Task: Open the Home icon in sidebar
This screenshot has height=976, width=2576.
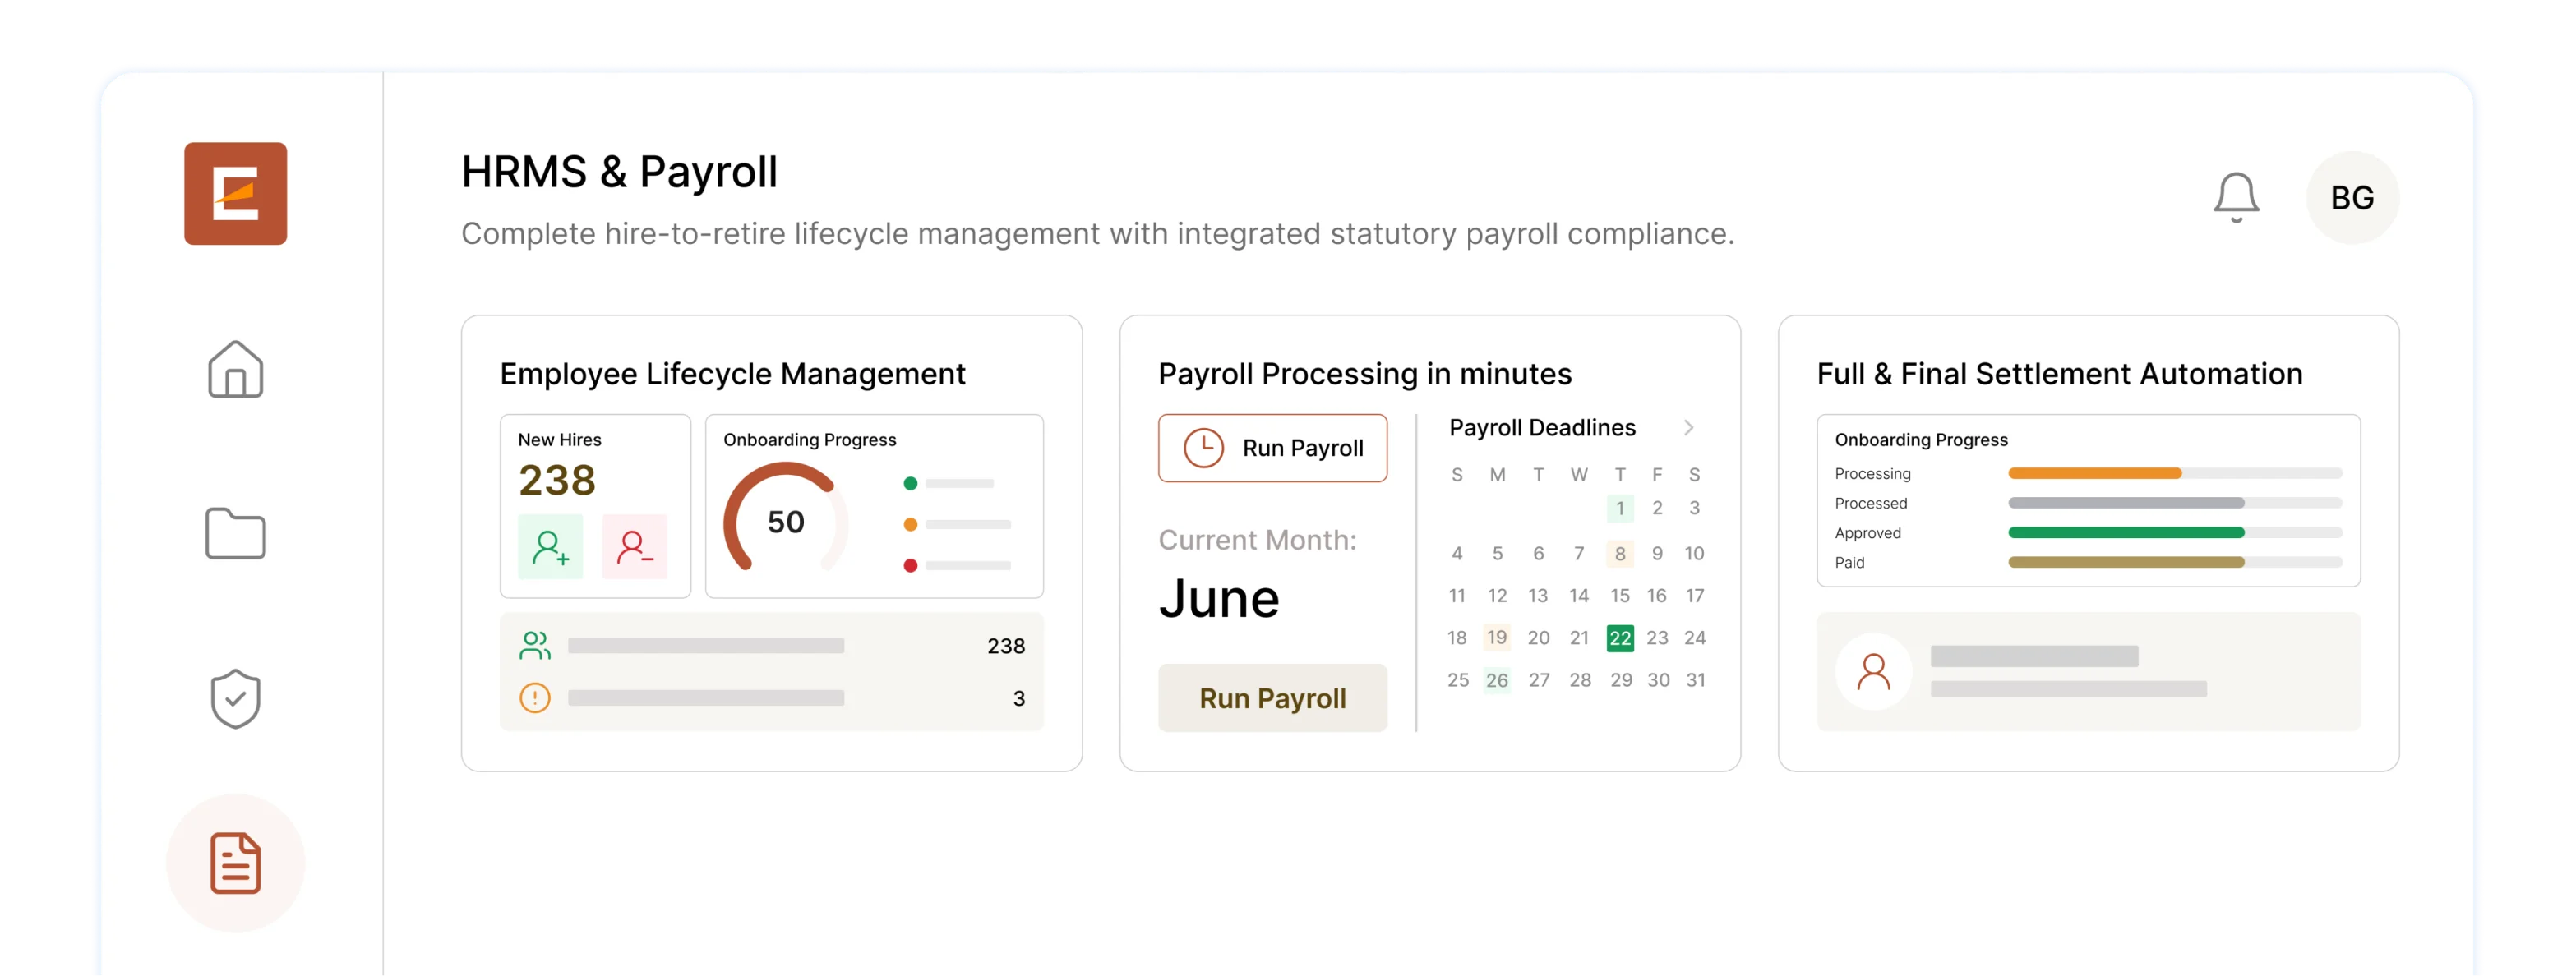Action: (235, 369)
